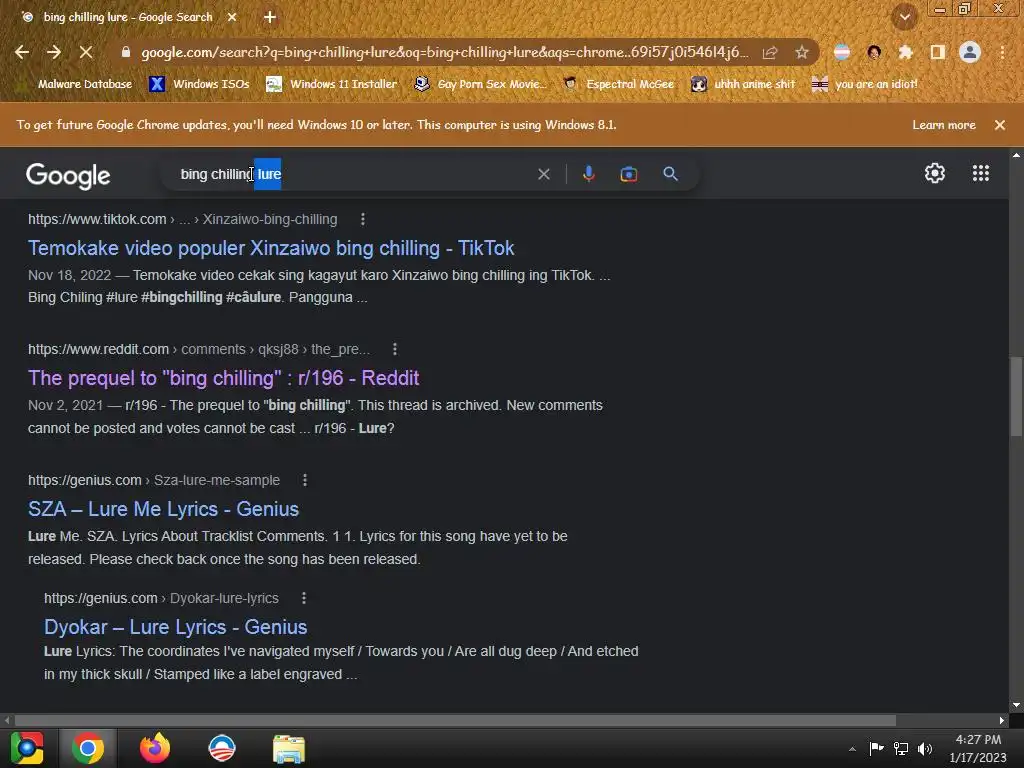This screenshot has width=1024, height=768.
Task: Open Dyokar Lure Lyrics Genius link
Action: [x=176, y=627]
